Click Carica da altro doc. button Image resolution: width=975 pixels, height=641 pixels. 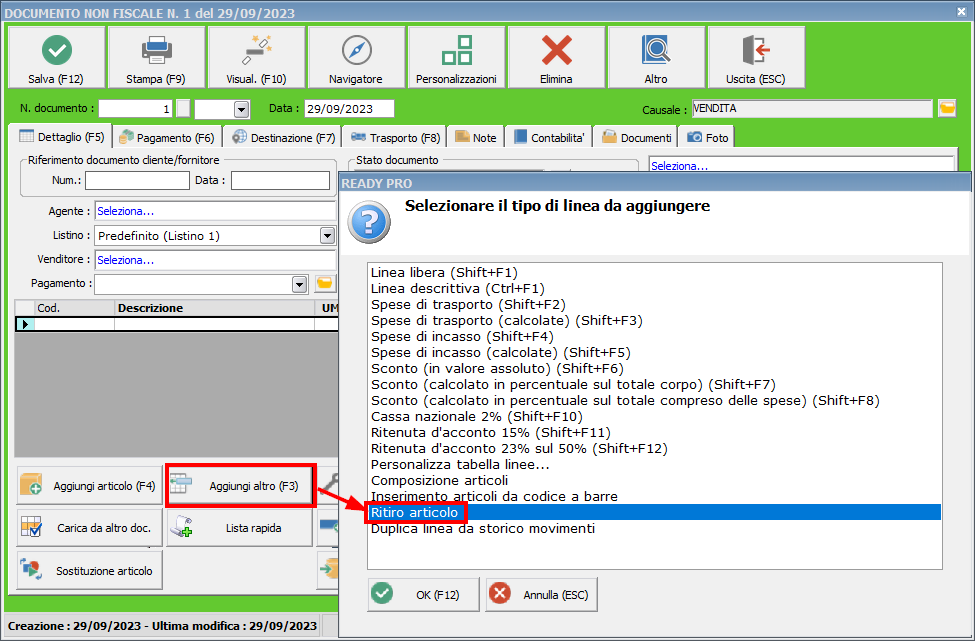[90, 528]
